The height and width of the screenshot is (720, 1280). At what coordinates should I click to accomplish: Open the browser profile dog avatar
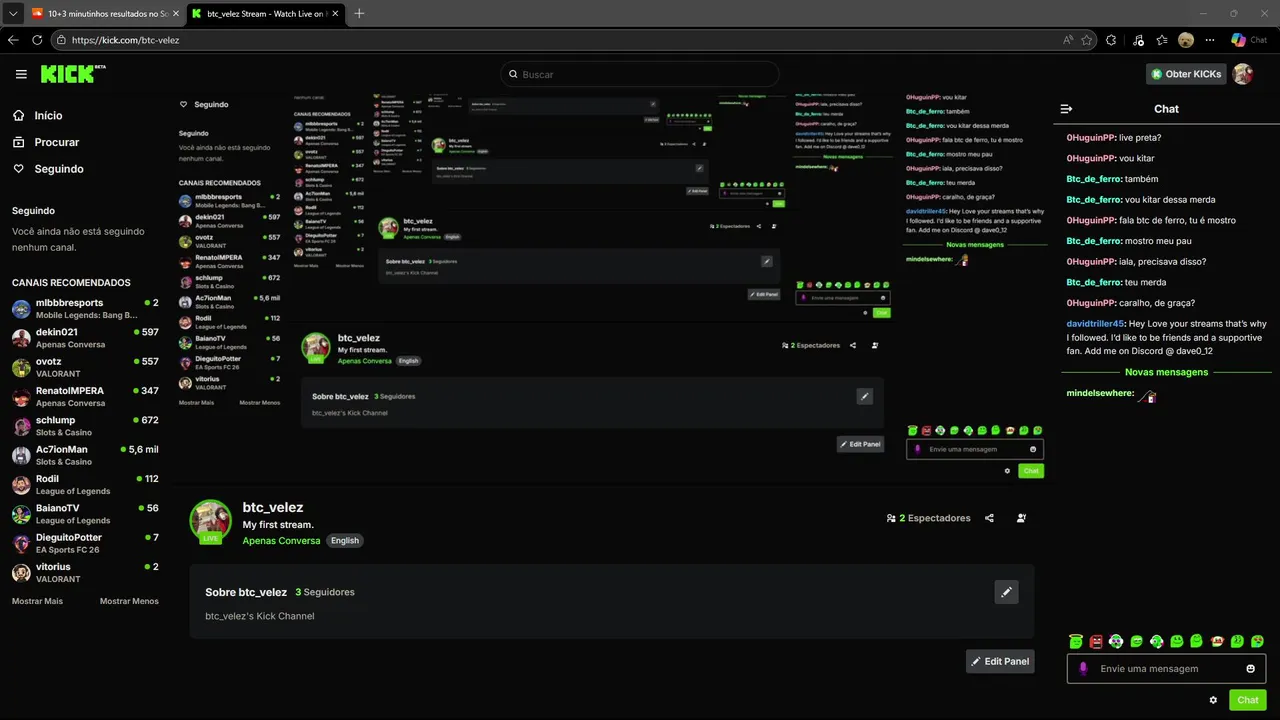(1186, 40)
